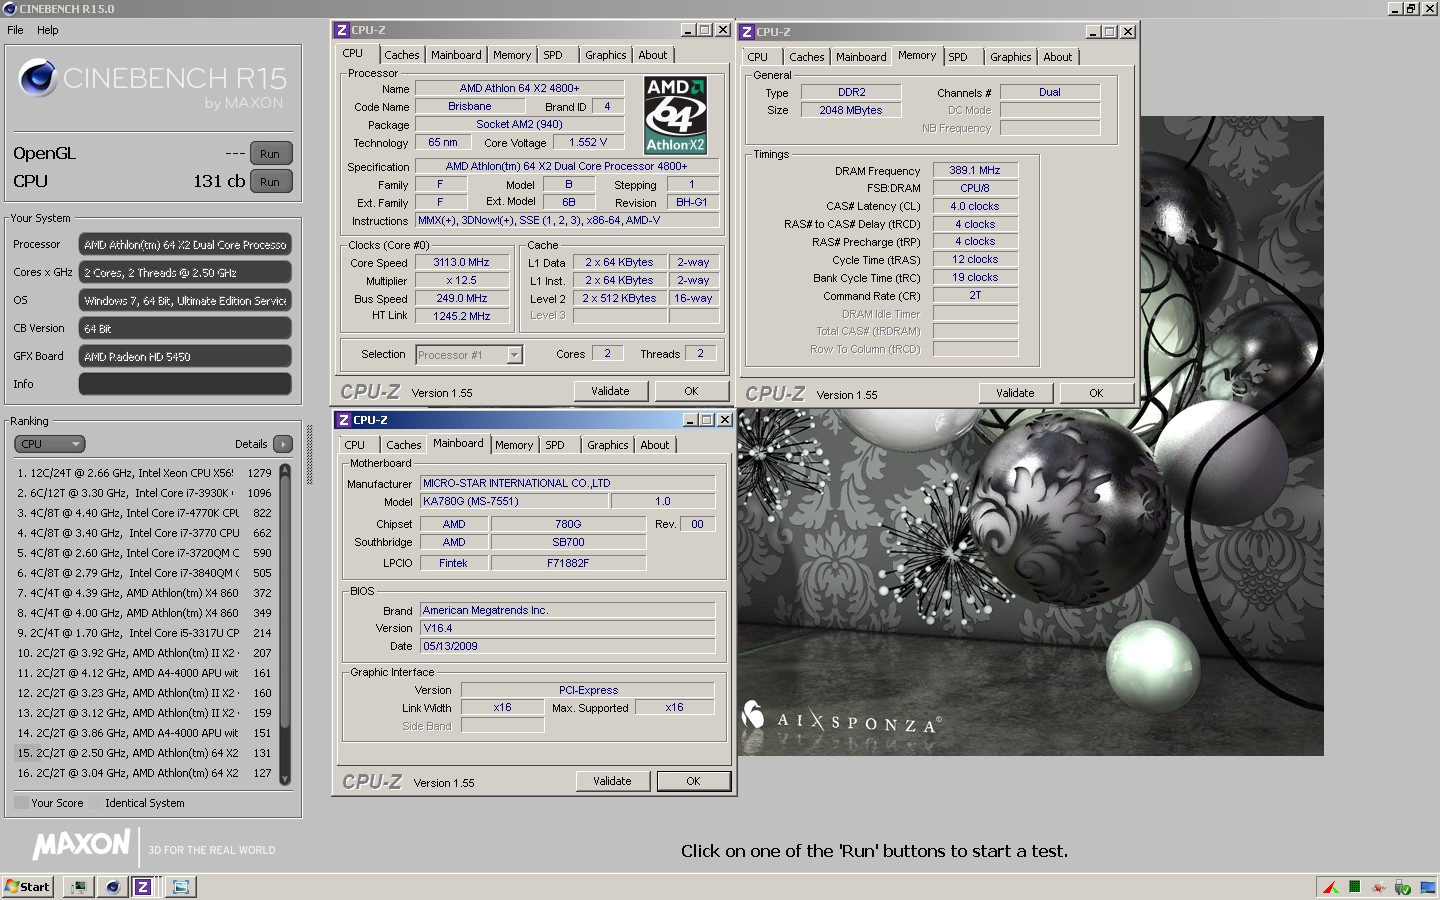Select SPD tab in CPU-Z Mainboard window
Screen dimensions: 1440x900
click(555, 445)
